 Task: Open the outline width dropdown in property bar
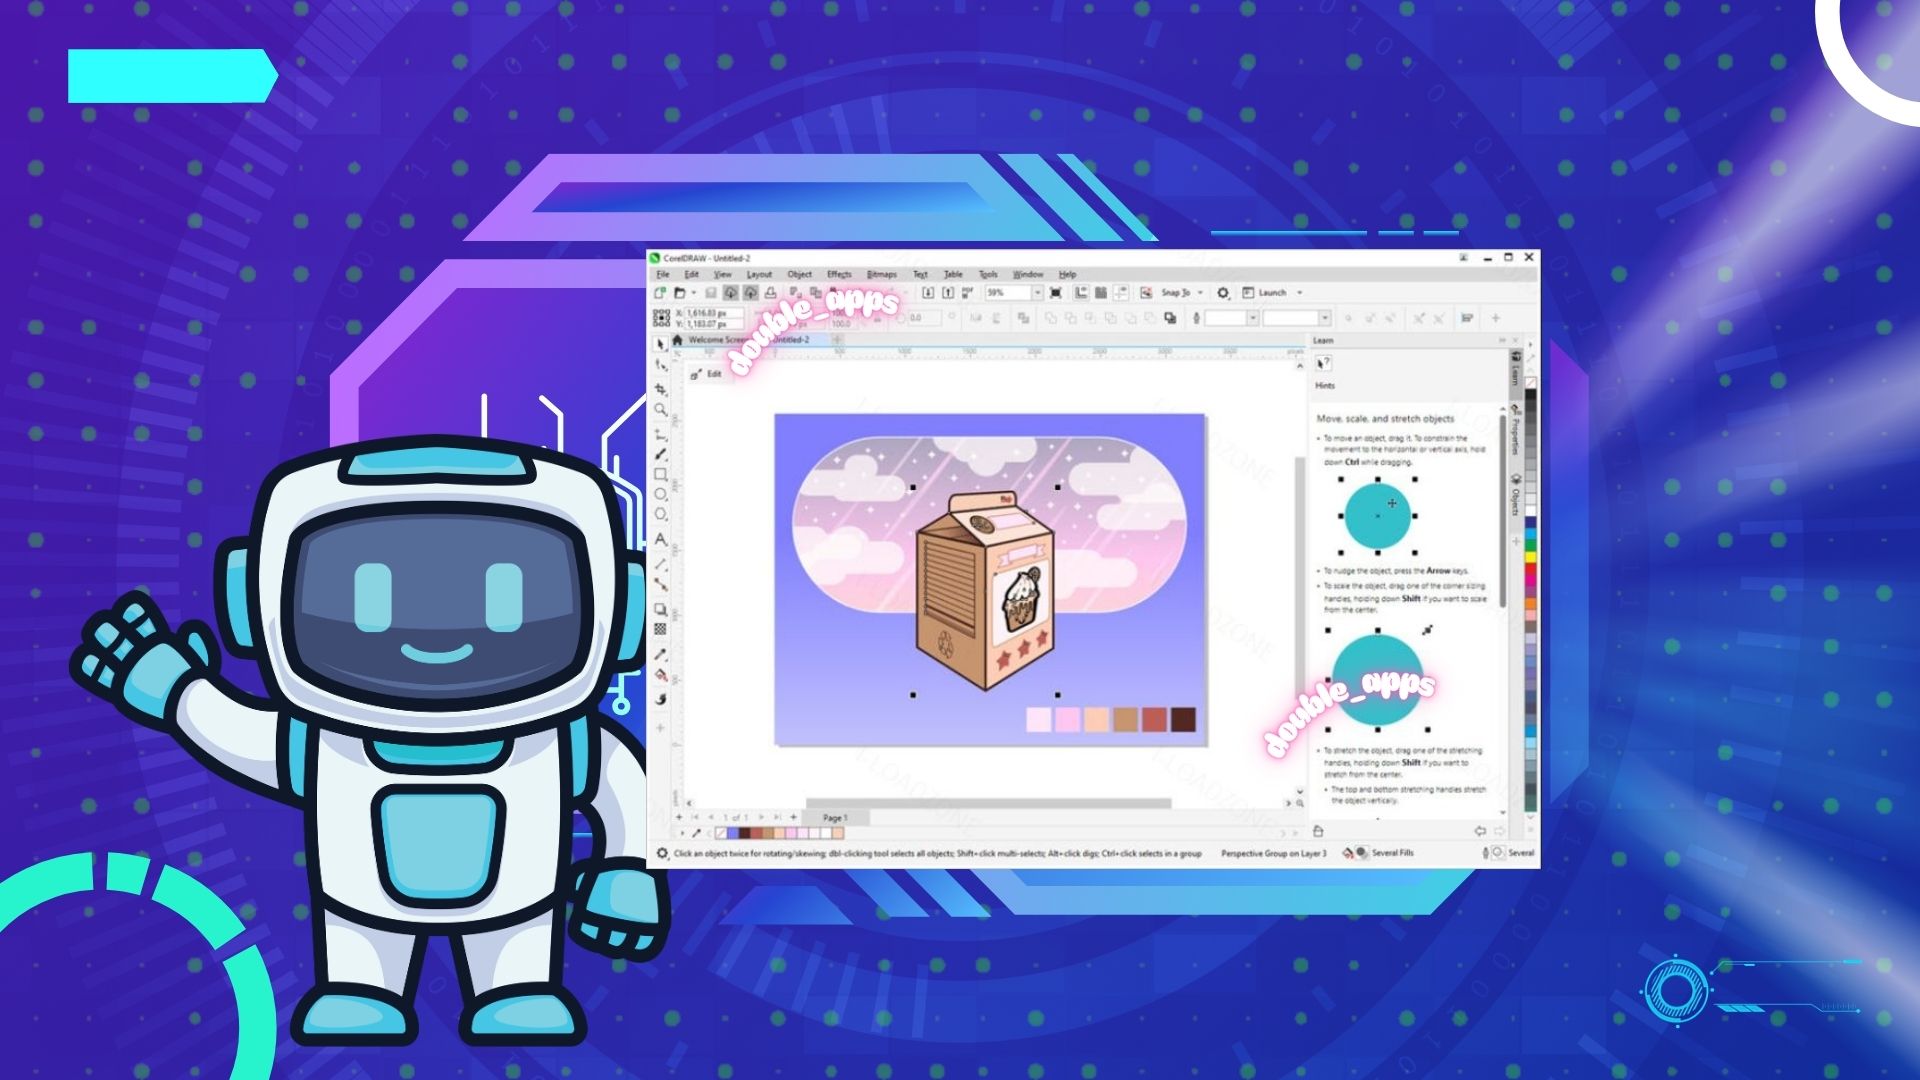1253,318
